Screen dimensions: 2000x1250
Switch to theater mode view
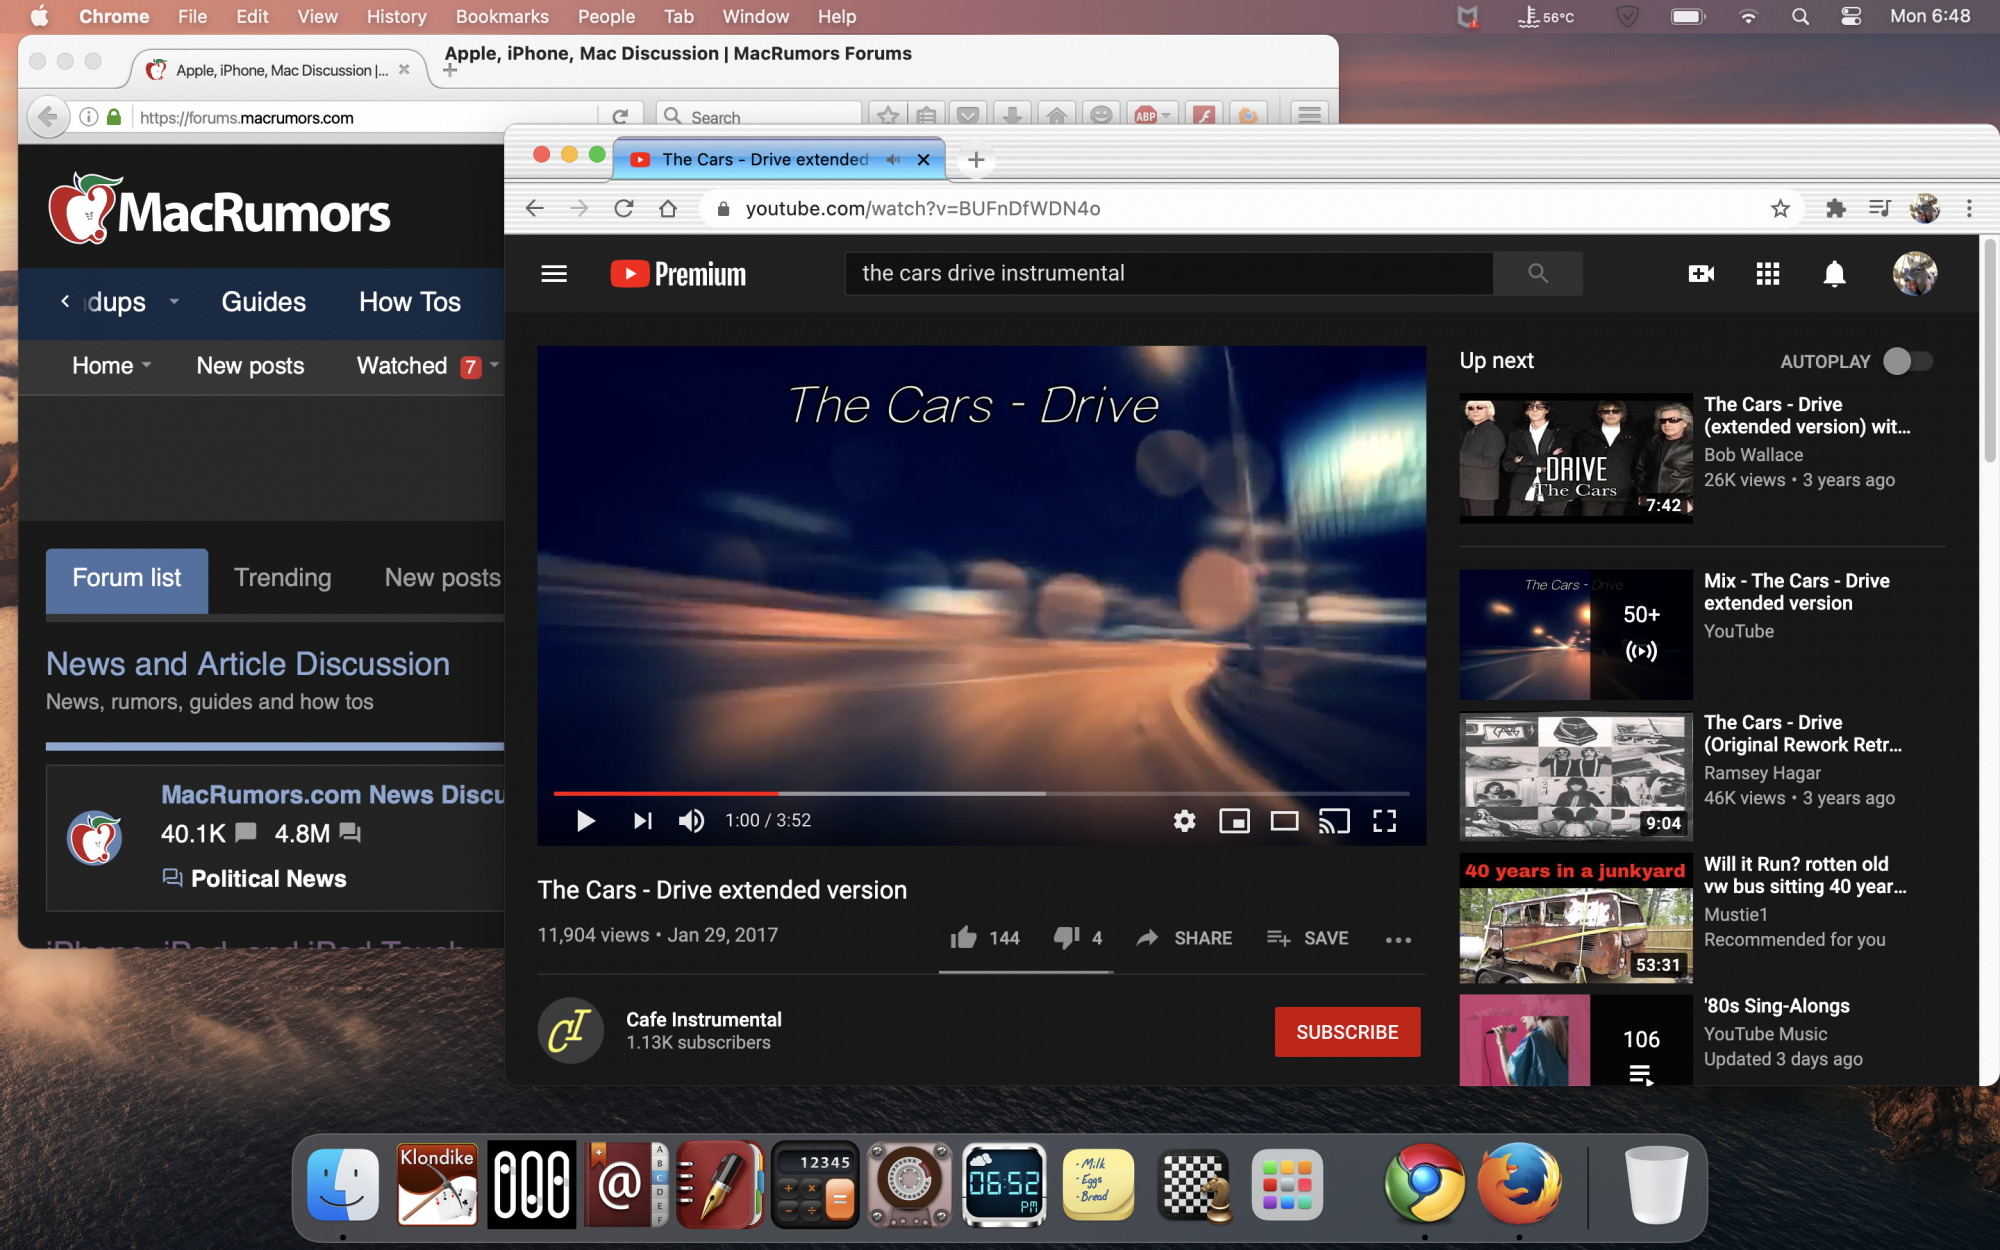(1284, 821)
